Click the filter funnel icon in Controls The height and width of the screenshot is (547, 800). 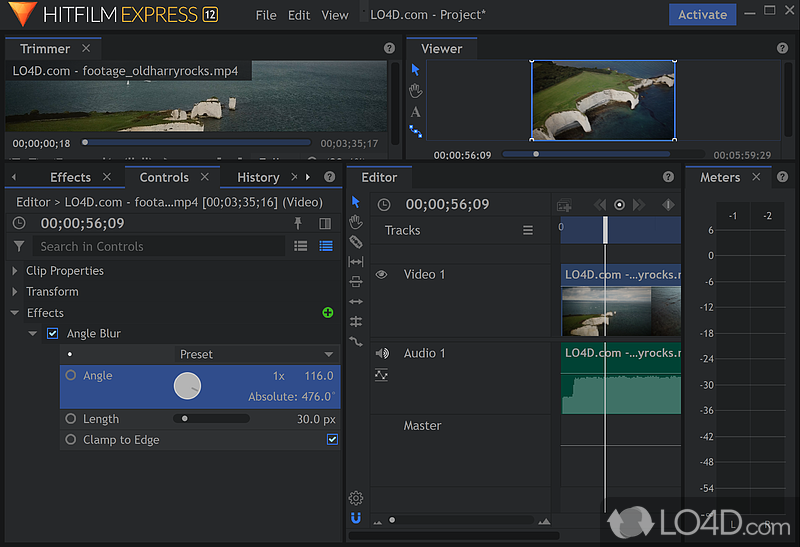[19, 246]
